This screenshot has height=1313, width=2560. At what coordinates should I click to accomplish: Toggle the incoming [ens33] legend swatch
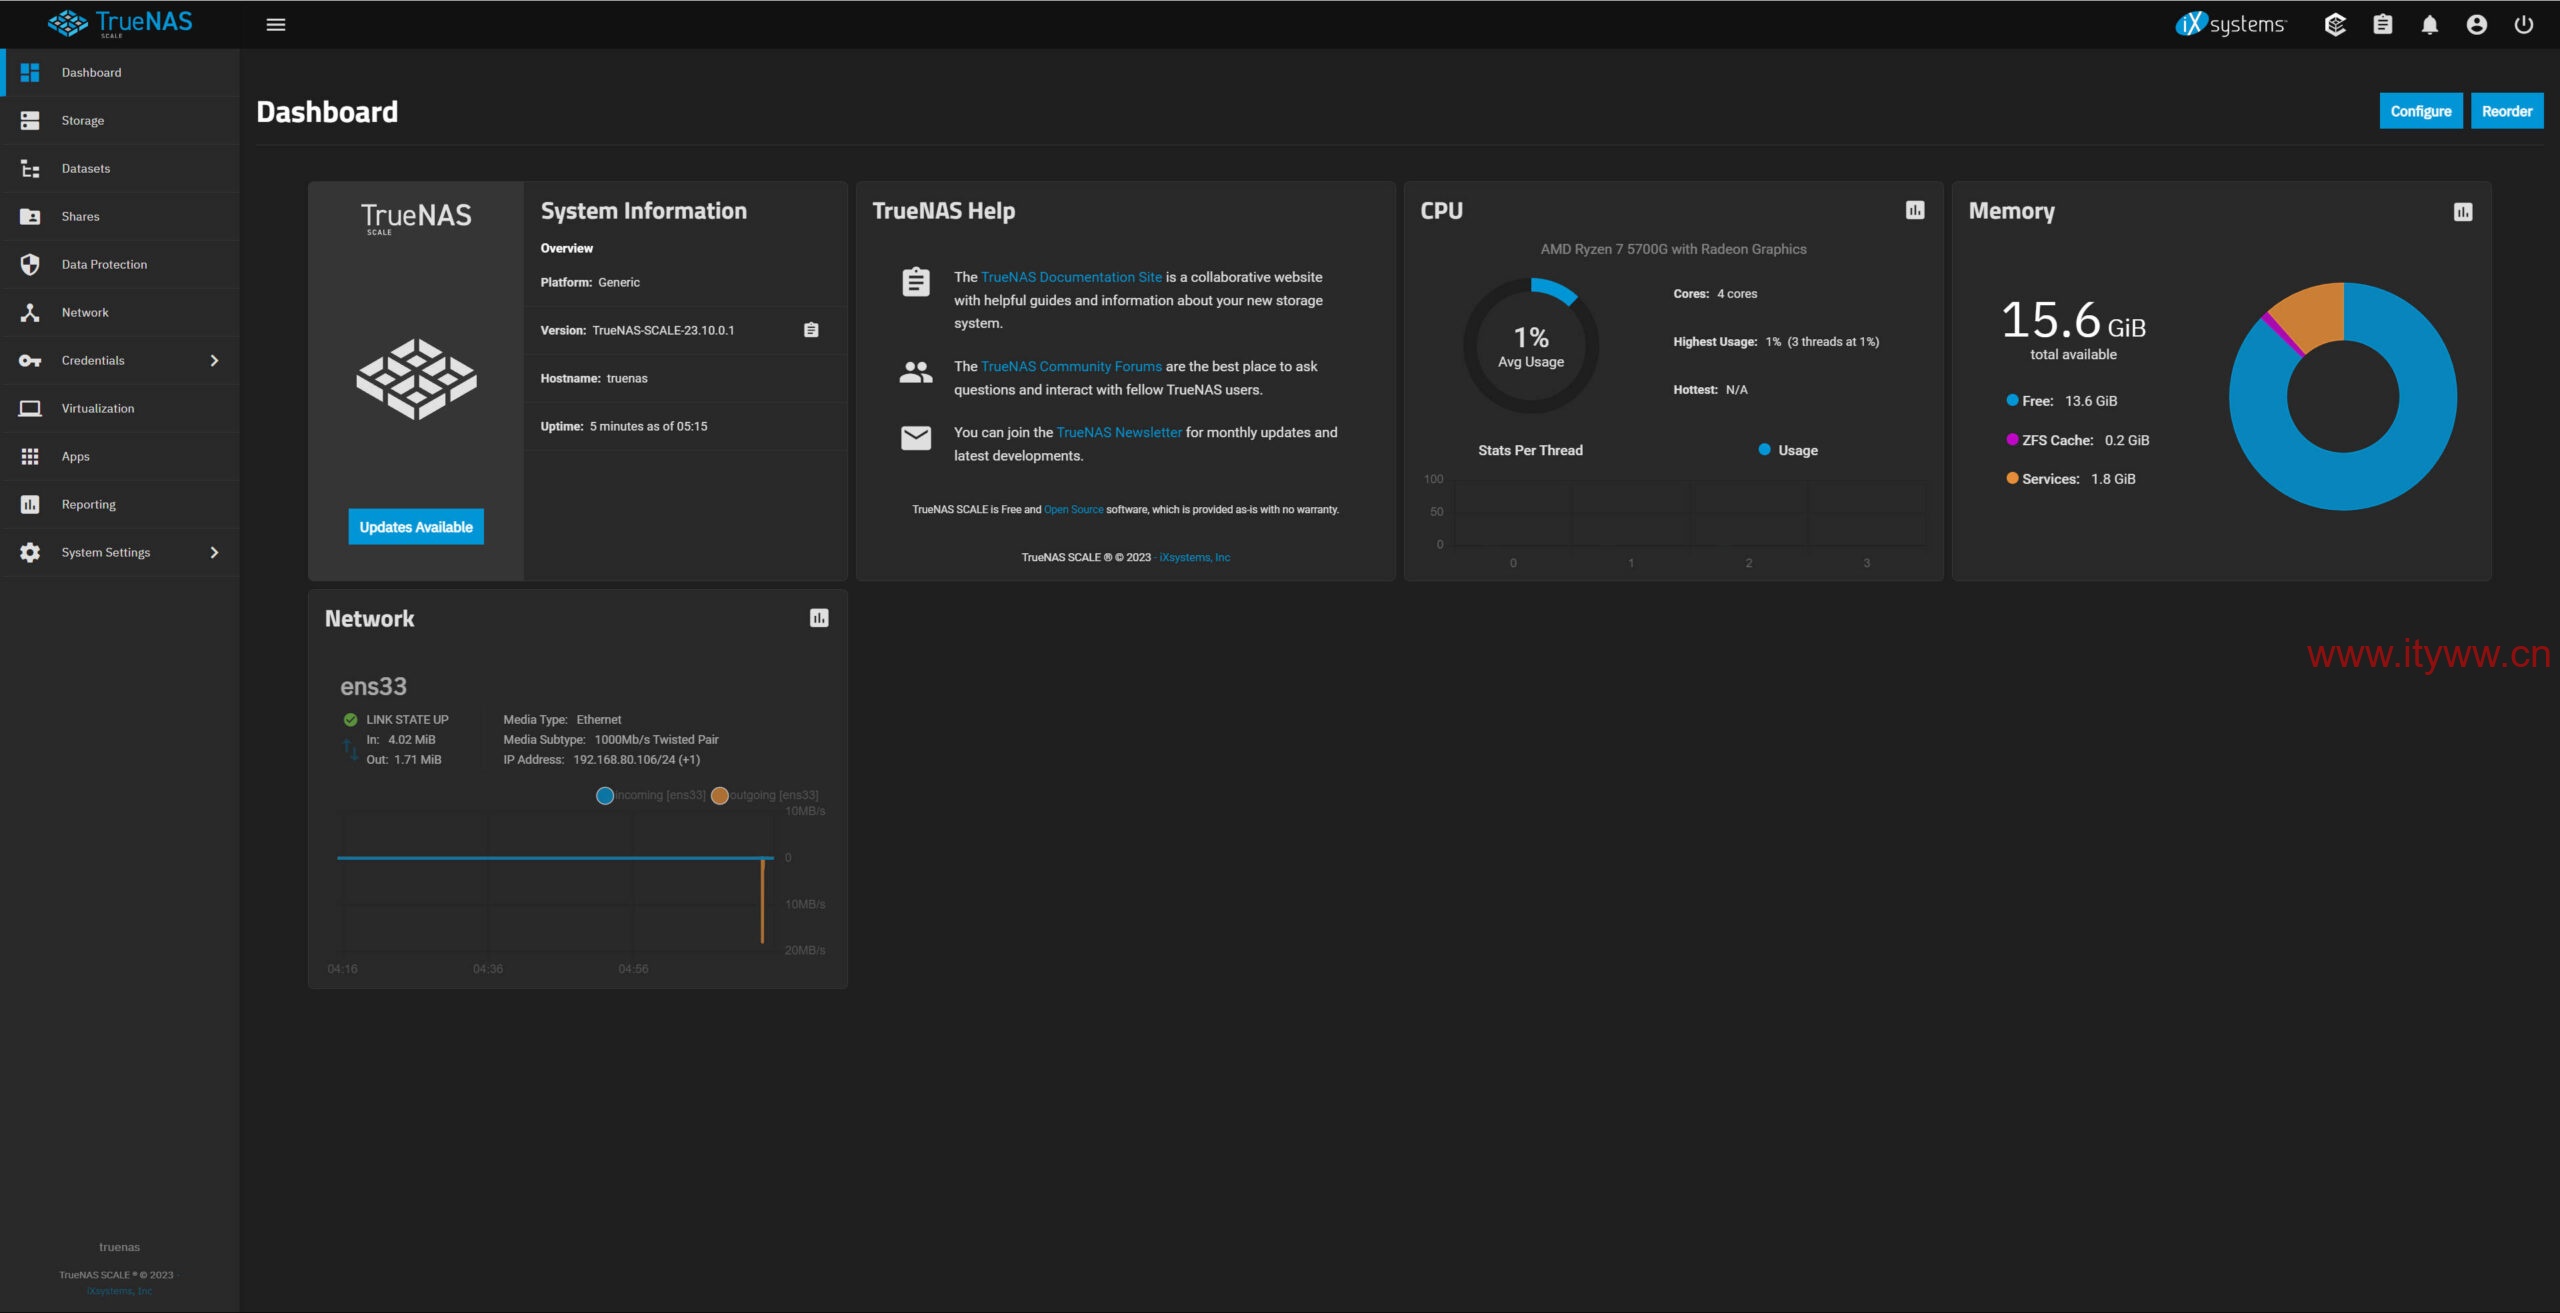pyautogui.click(x=605, y=796)
